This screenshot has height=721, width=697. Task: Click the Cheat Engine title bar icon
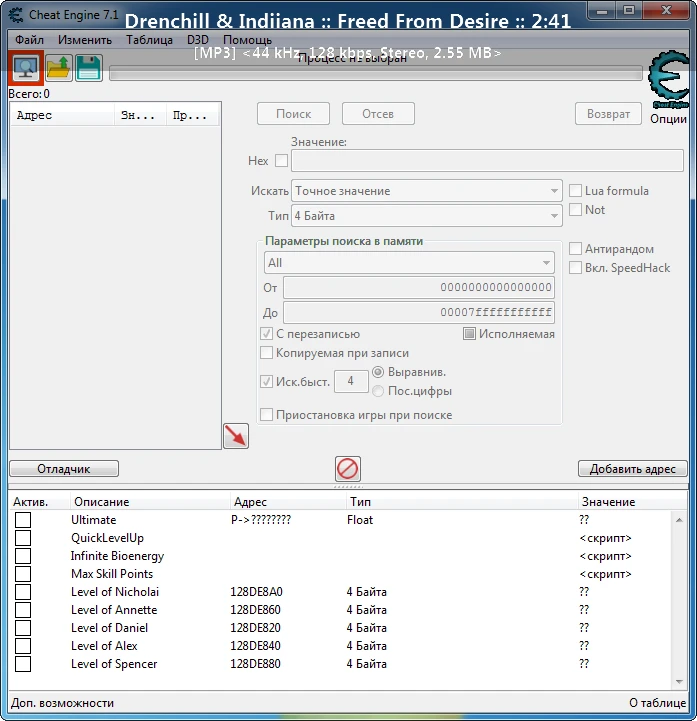point(16,15)
